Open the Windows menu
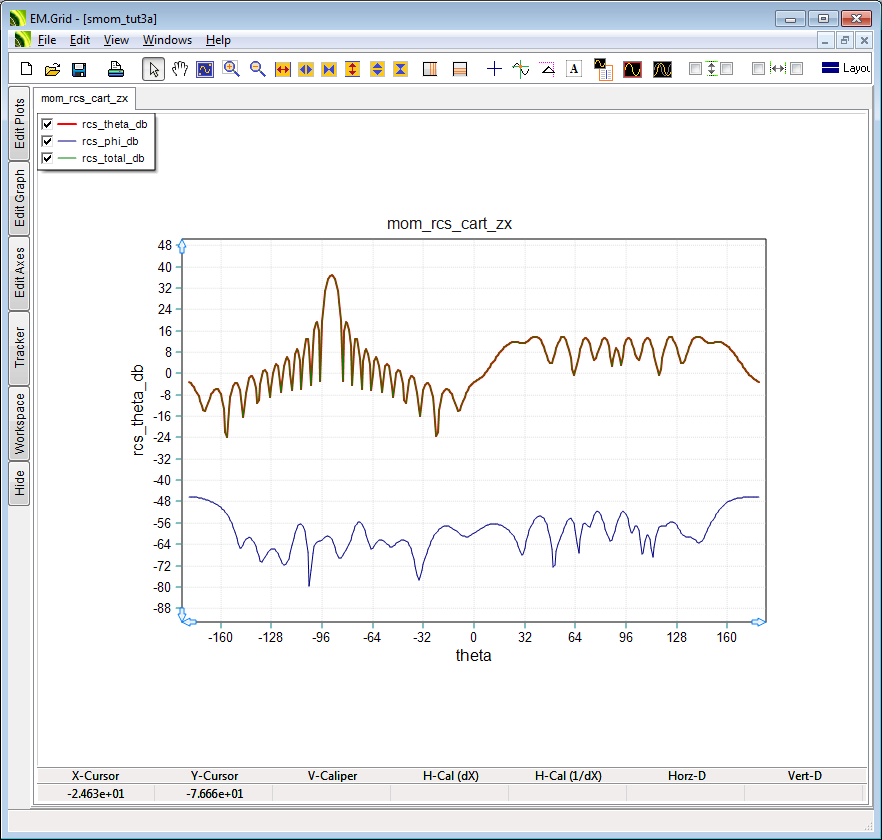Viewport: 882px width, 840px height. pyautogui.click(x=167, y=40)
